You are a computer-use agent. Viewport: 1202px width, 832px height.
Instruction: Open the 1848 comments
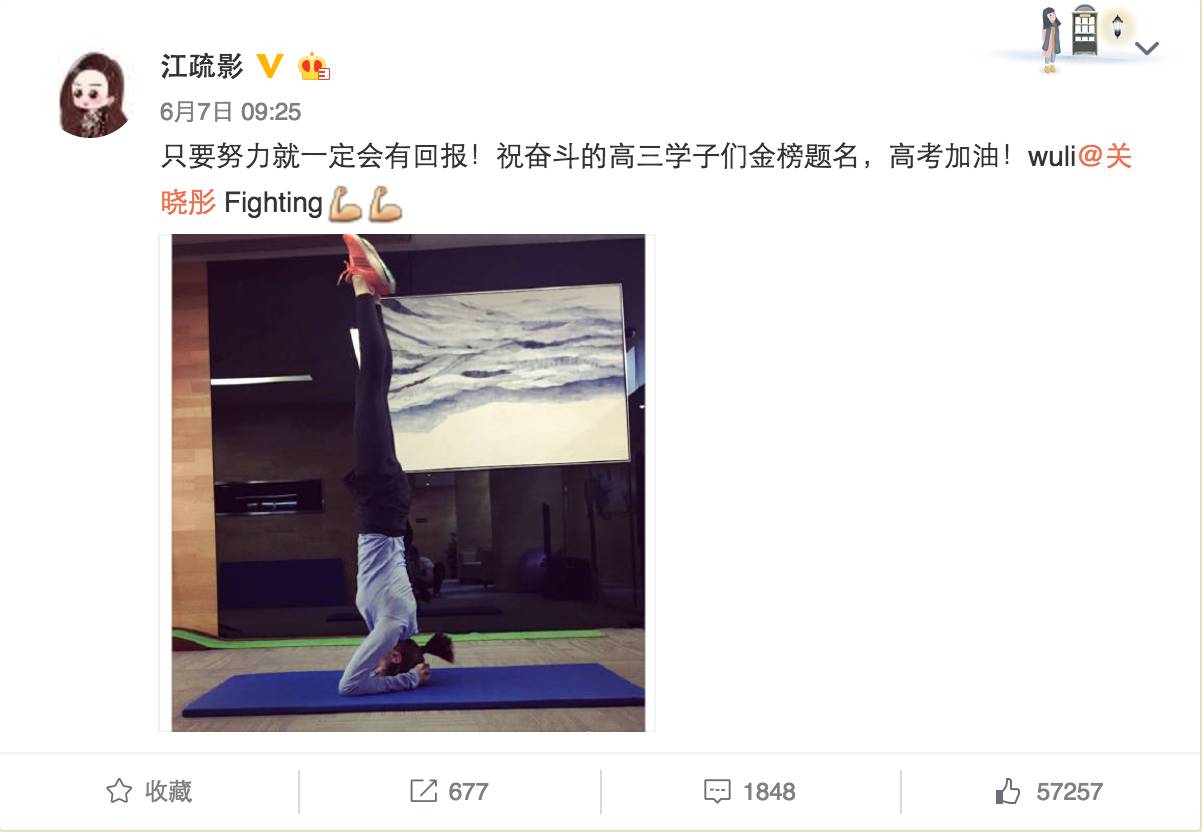tap(769, 792)
